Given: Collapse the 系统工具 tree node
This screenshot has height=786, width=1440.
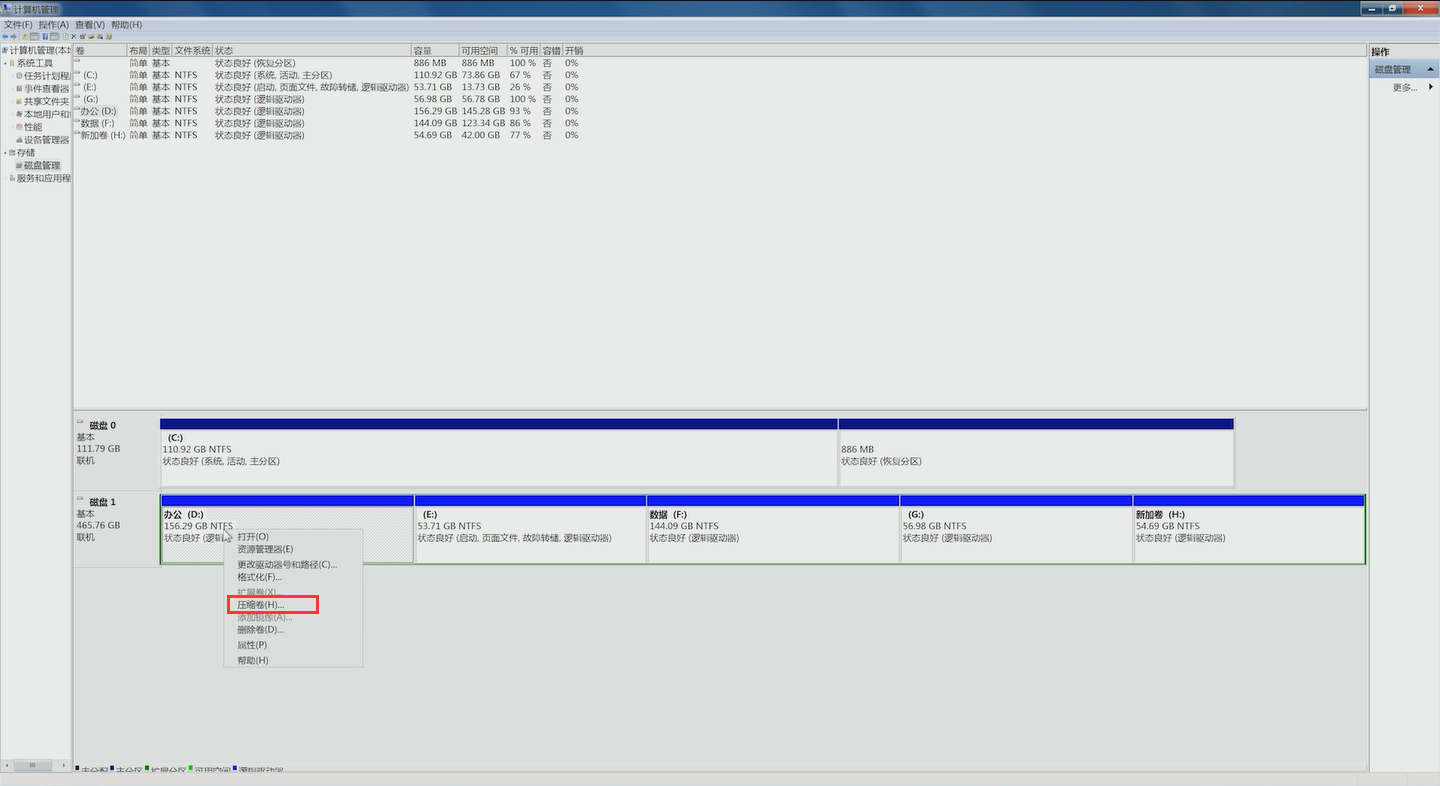Looking at the screenshot, I should click(x=5, y=63).
